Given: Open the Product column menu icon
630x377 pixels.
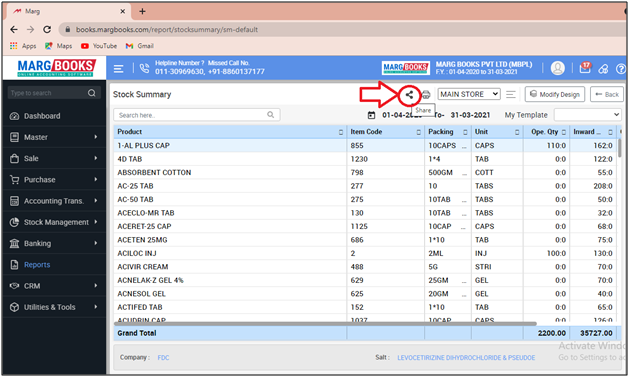Looking at the screenshot, I should coord(341,132).
